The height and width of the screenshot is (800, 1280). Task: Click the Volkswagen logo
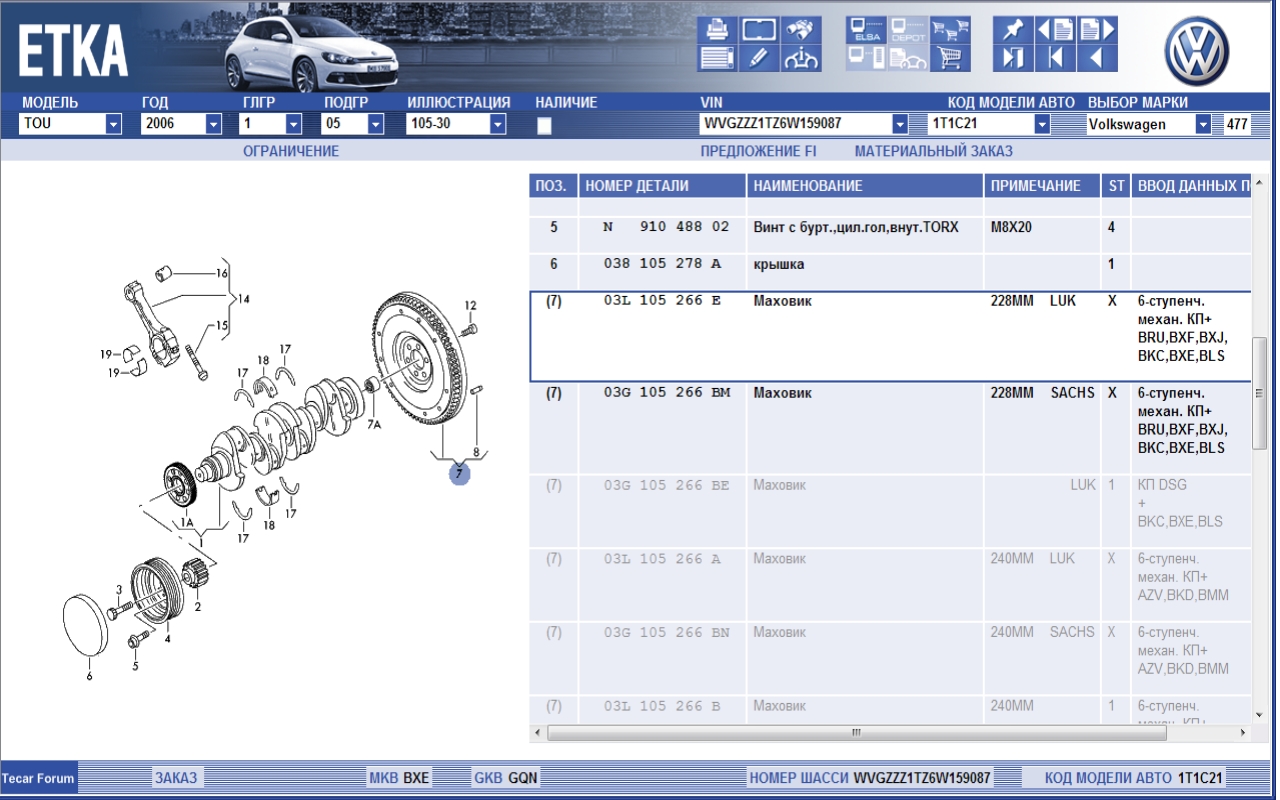[x=1197, y=52]
